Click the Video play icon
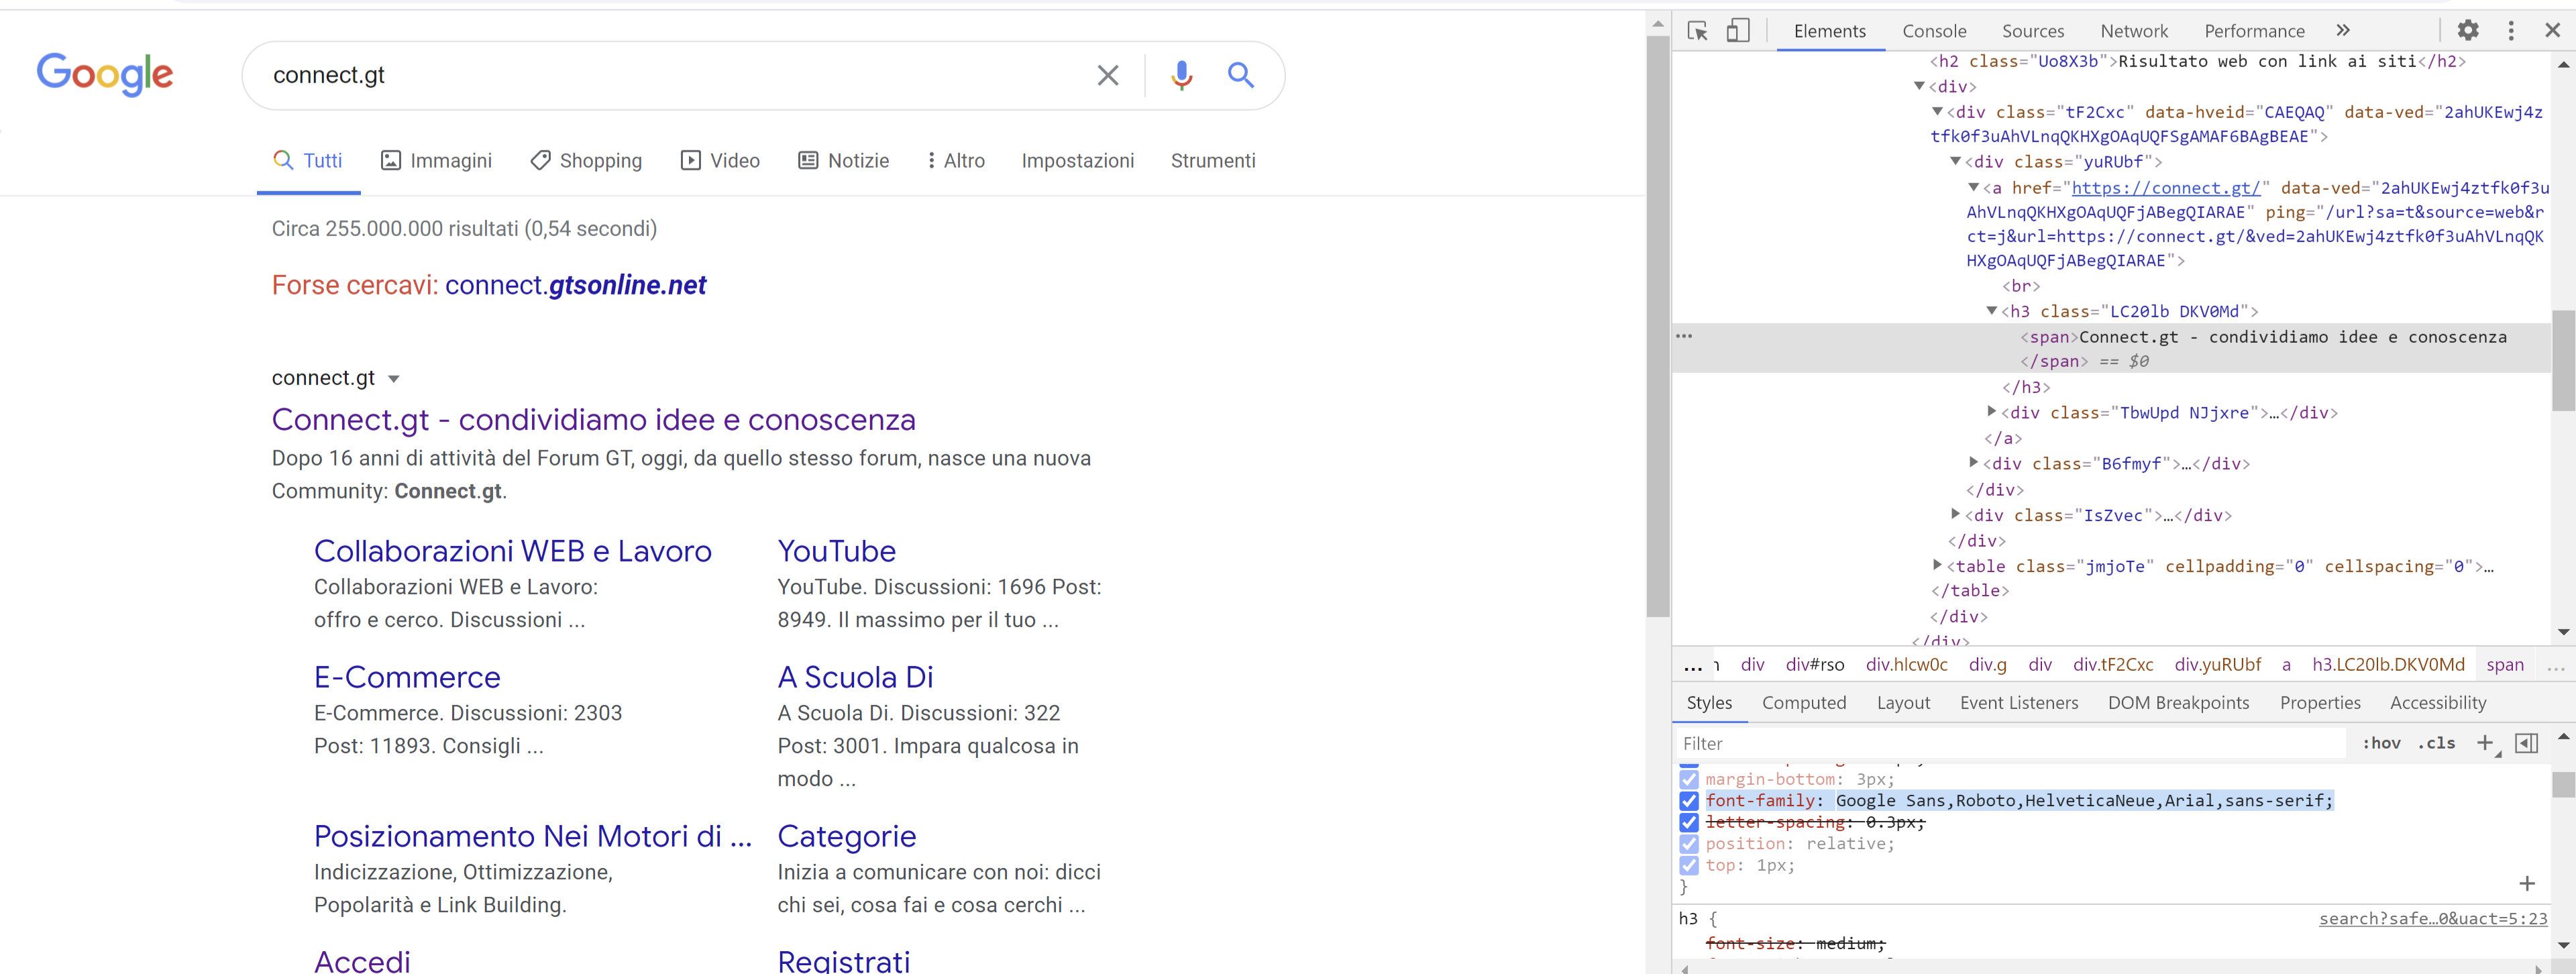This screenshot has width=2576, height=974. (690, 160)
